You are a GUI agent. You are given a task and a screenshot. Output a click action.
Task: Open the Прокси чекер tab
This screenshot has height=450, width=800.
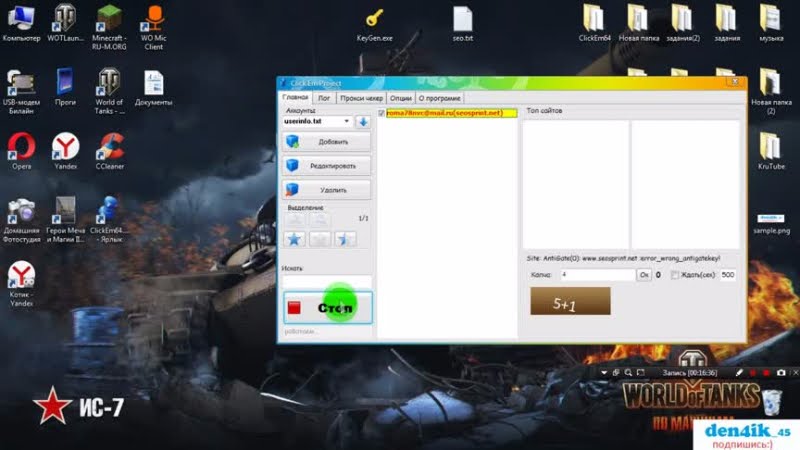tap(361, 98)
